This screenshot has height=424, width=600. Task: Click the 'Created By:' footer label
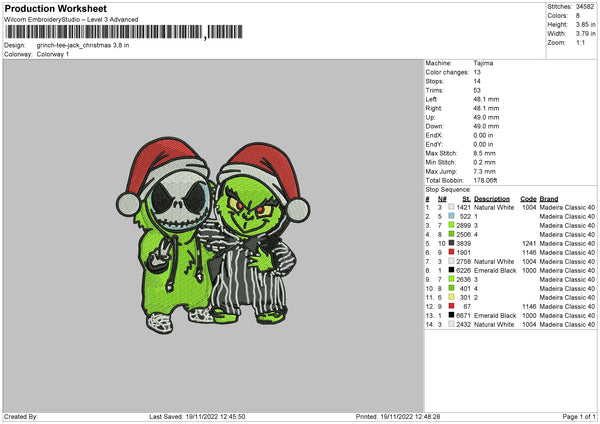point(21,417)
